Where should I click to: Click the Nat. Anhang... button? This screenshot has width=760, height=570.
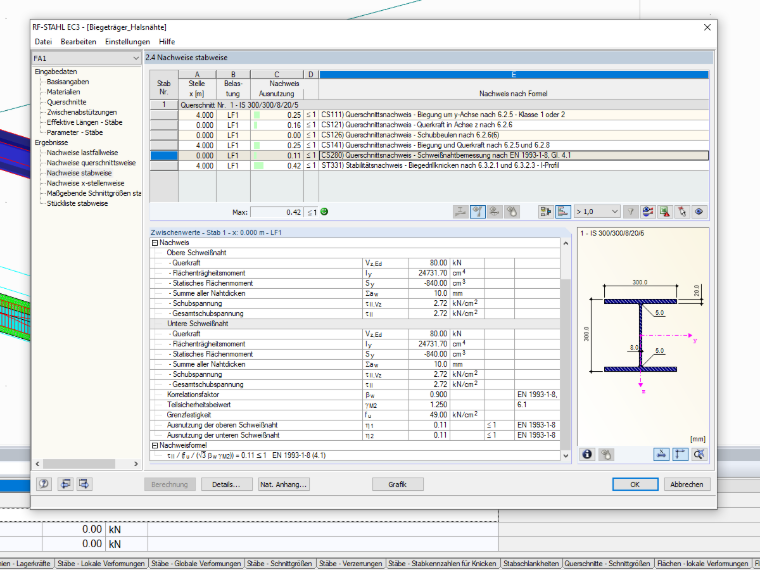284,484
